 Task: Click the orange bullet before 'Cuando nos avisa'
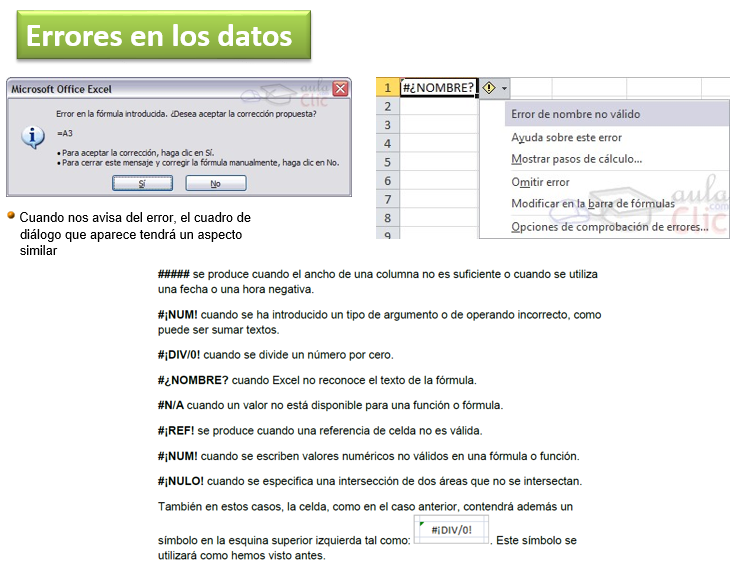[11, 216]
